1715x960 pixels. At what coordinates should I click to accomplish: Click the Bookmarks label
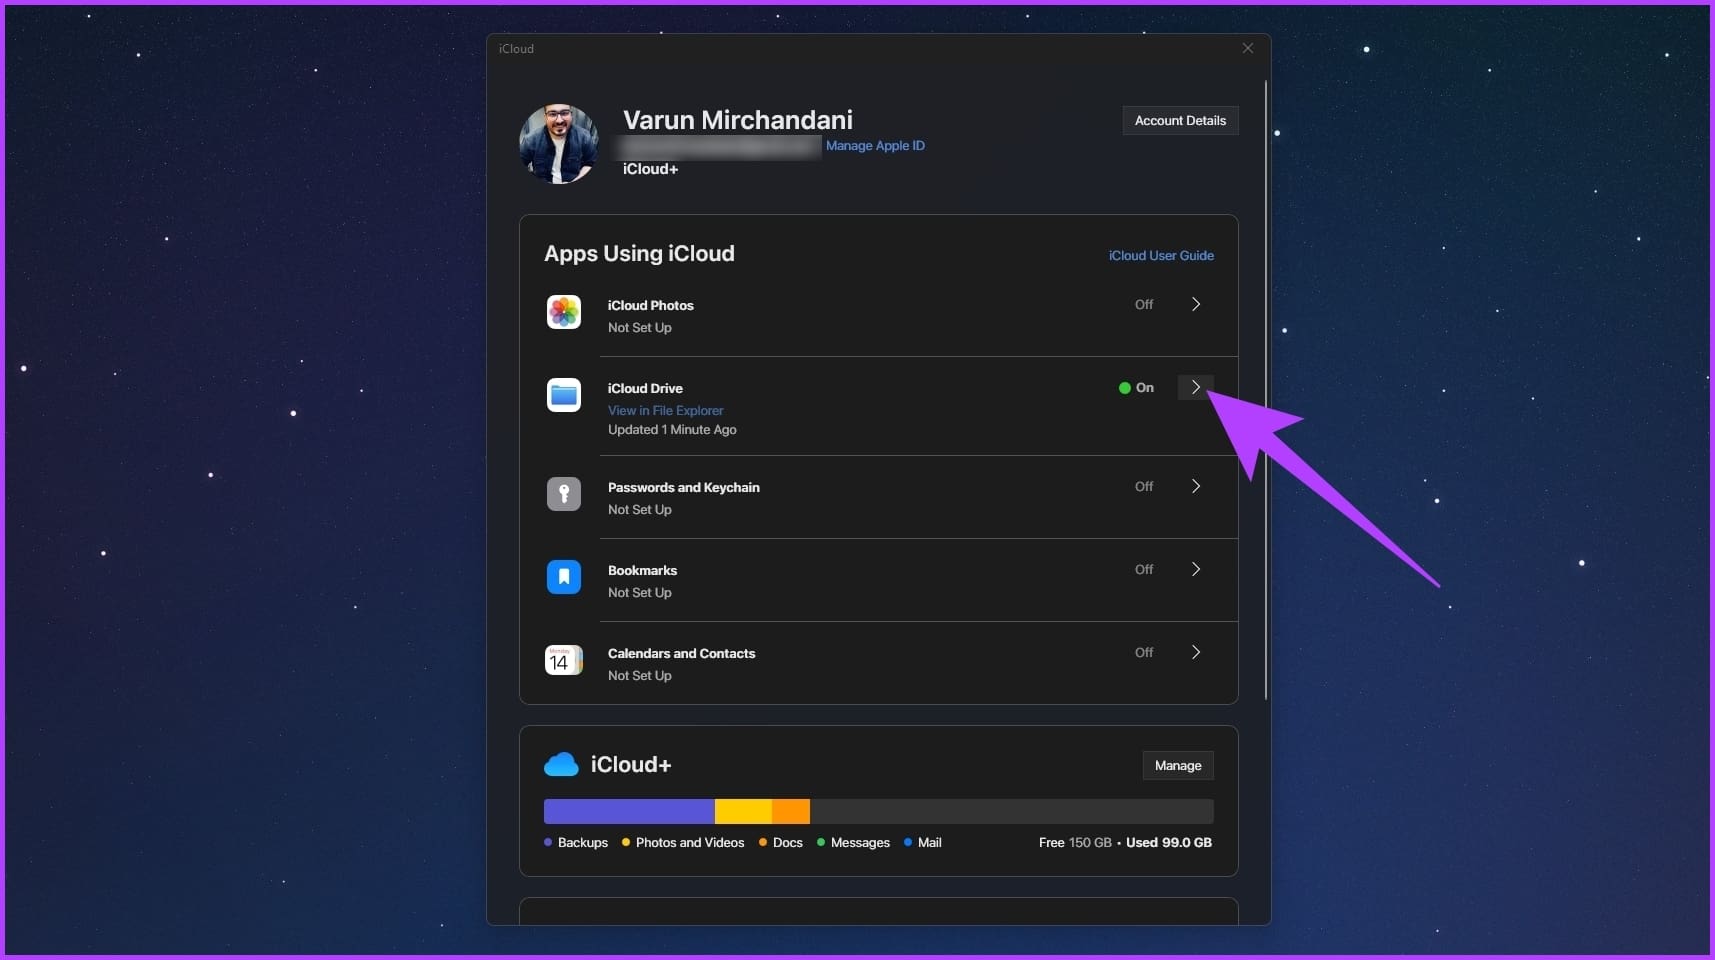point(642,570)
